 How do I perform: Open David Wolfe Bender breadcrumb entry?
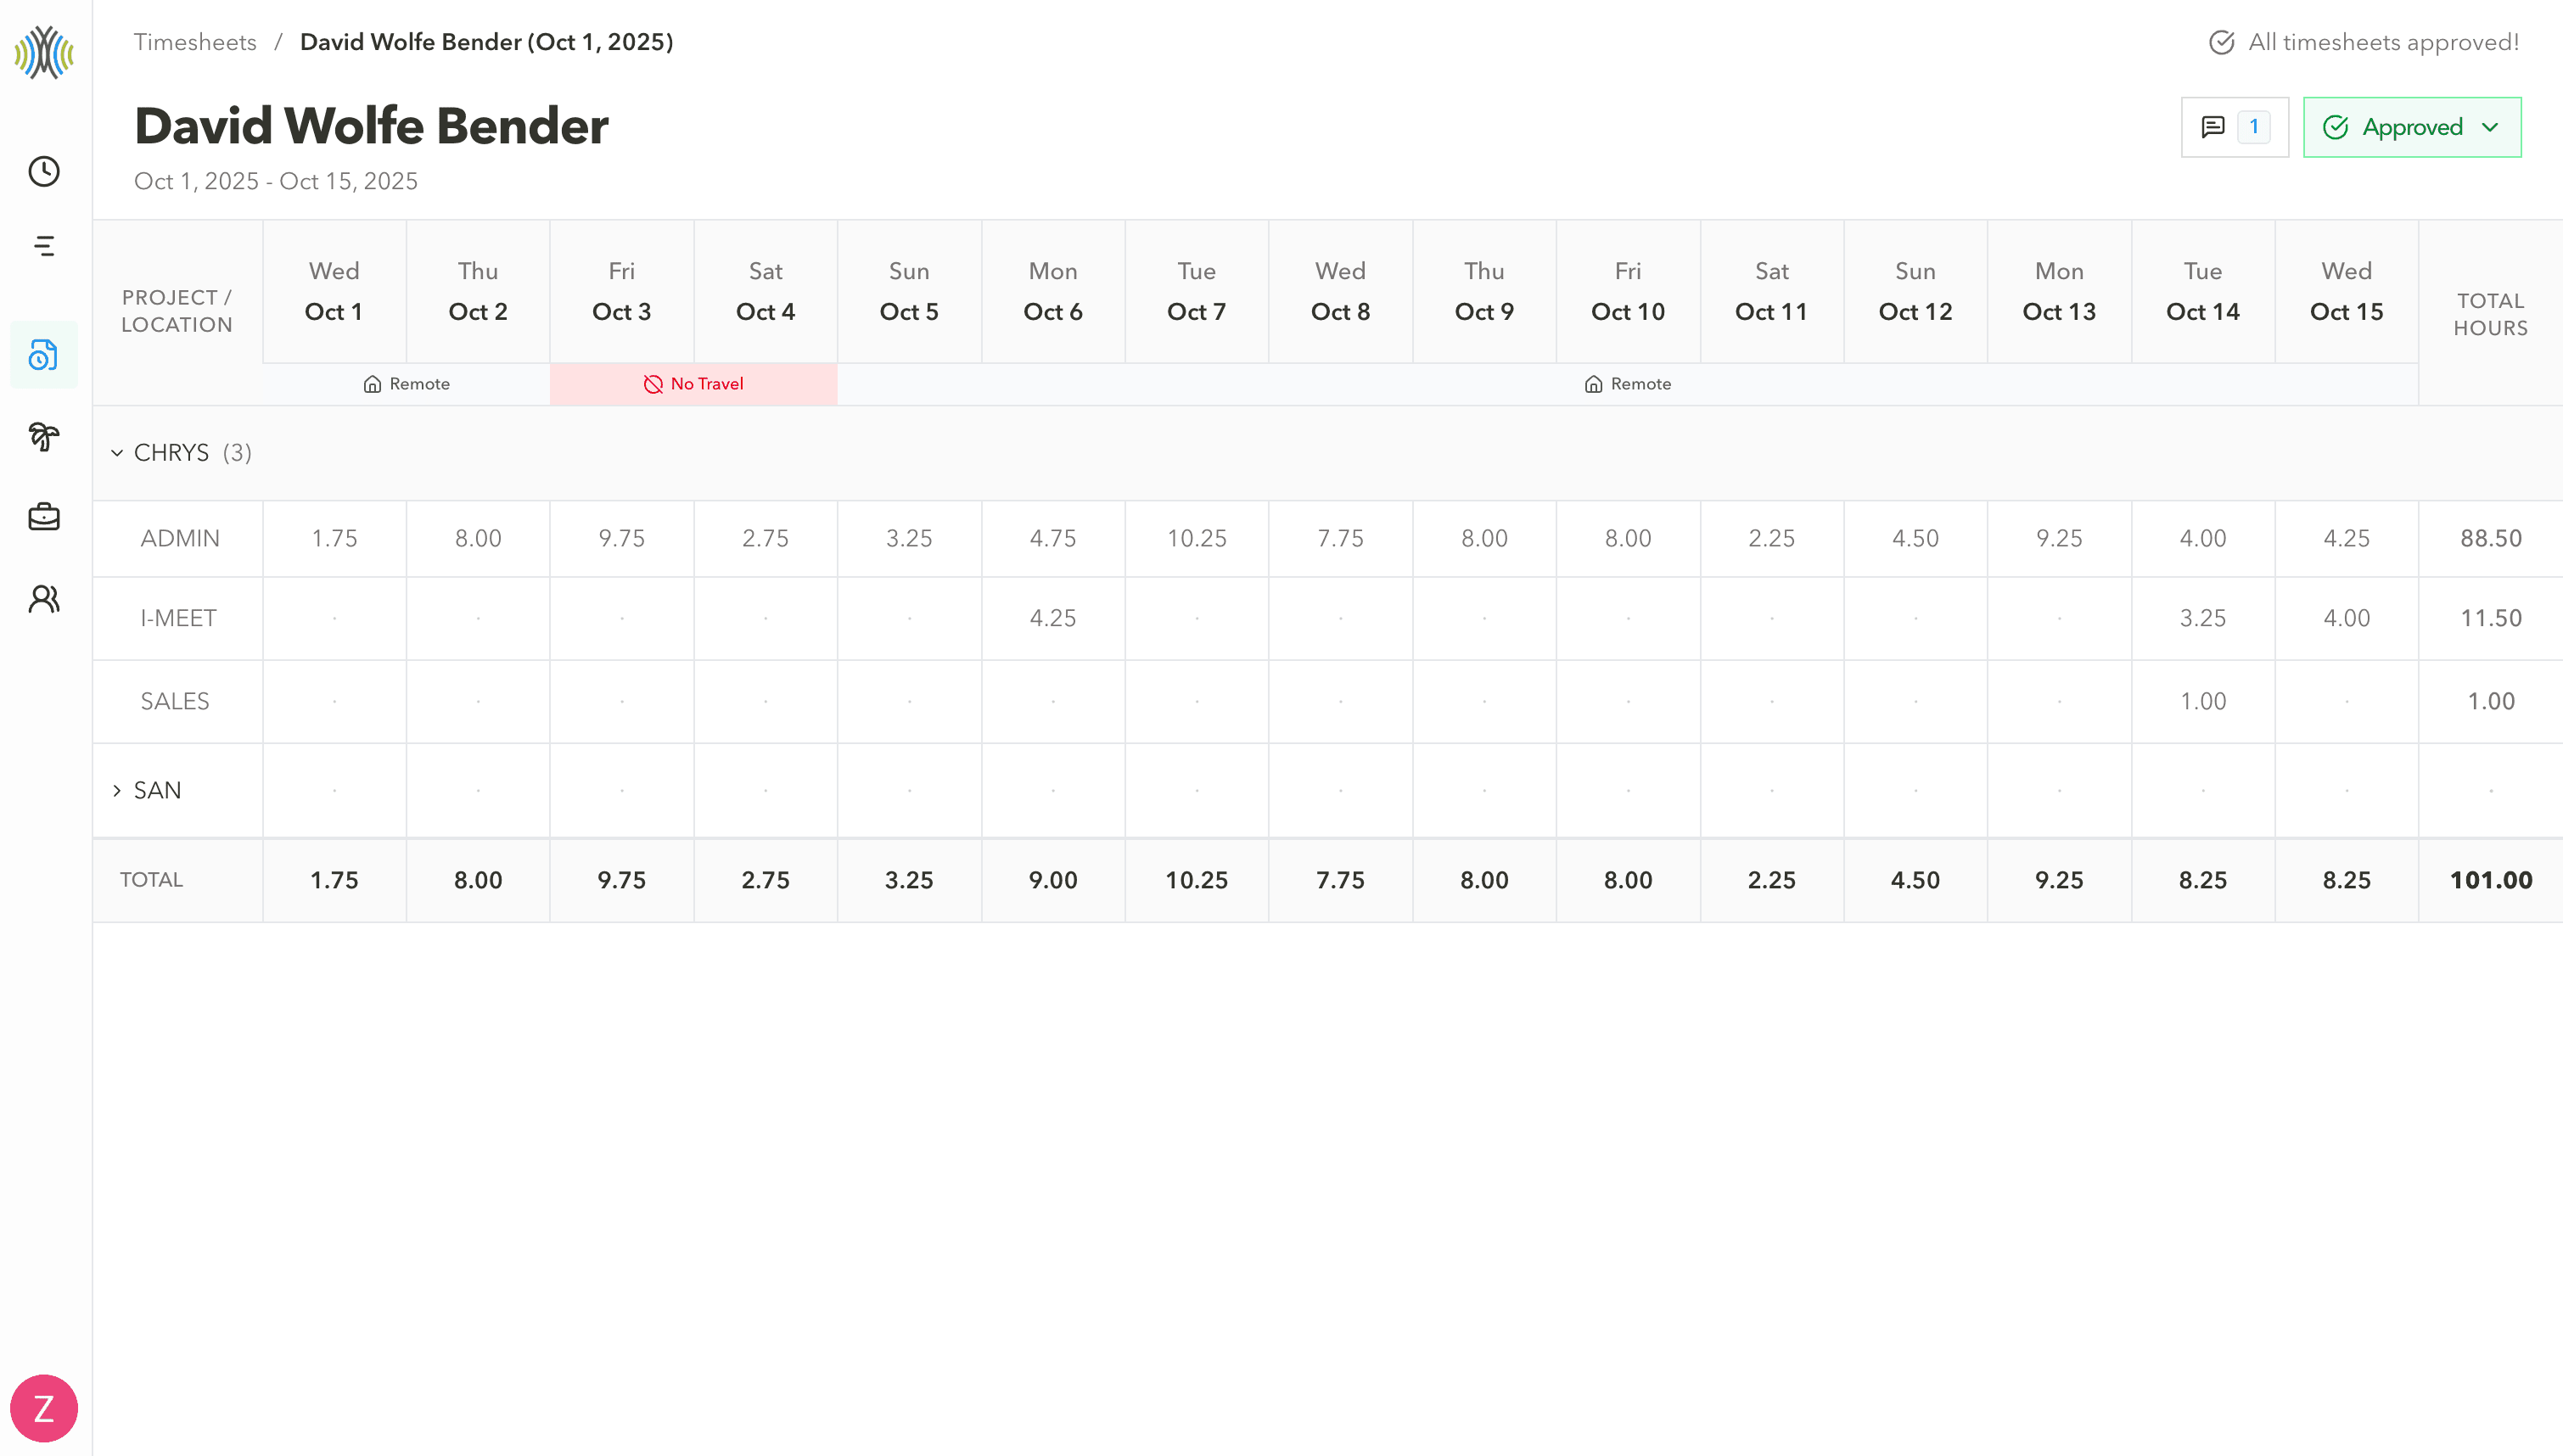487,42
